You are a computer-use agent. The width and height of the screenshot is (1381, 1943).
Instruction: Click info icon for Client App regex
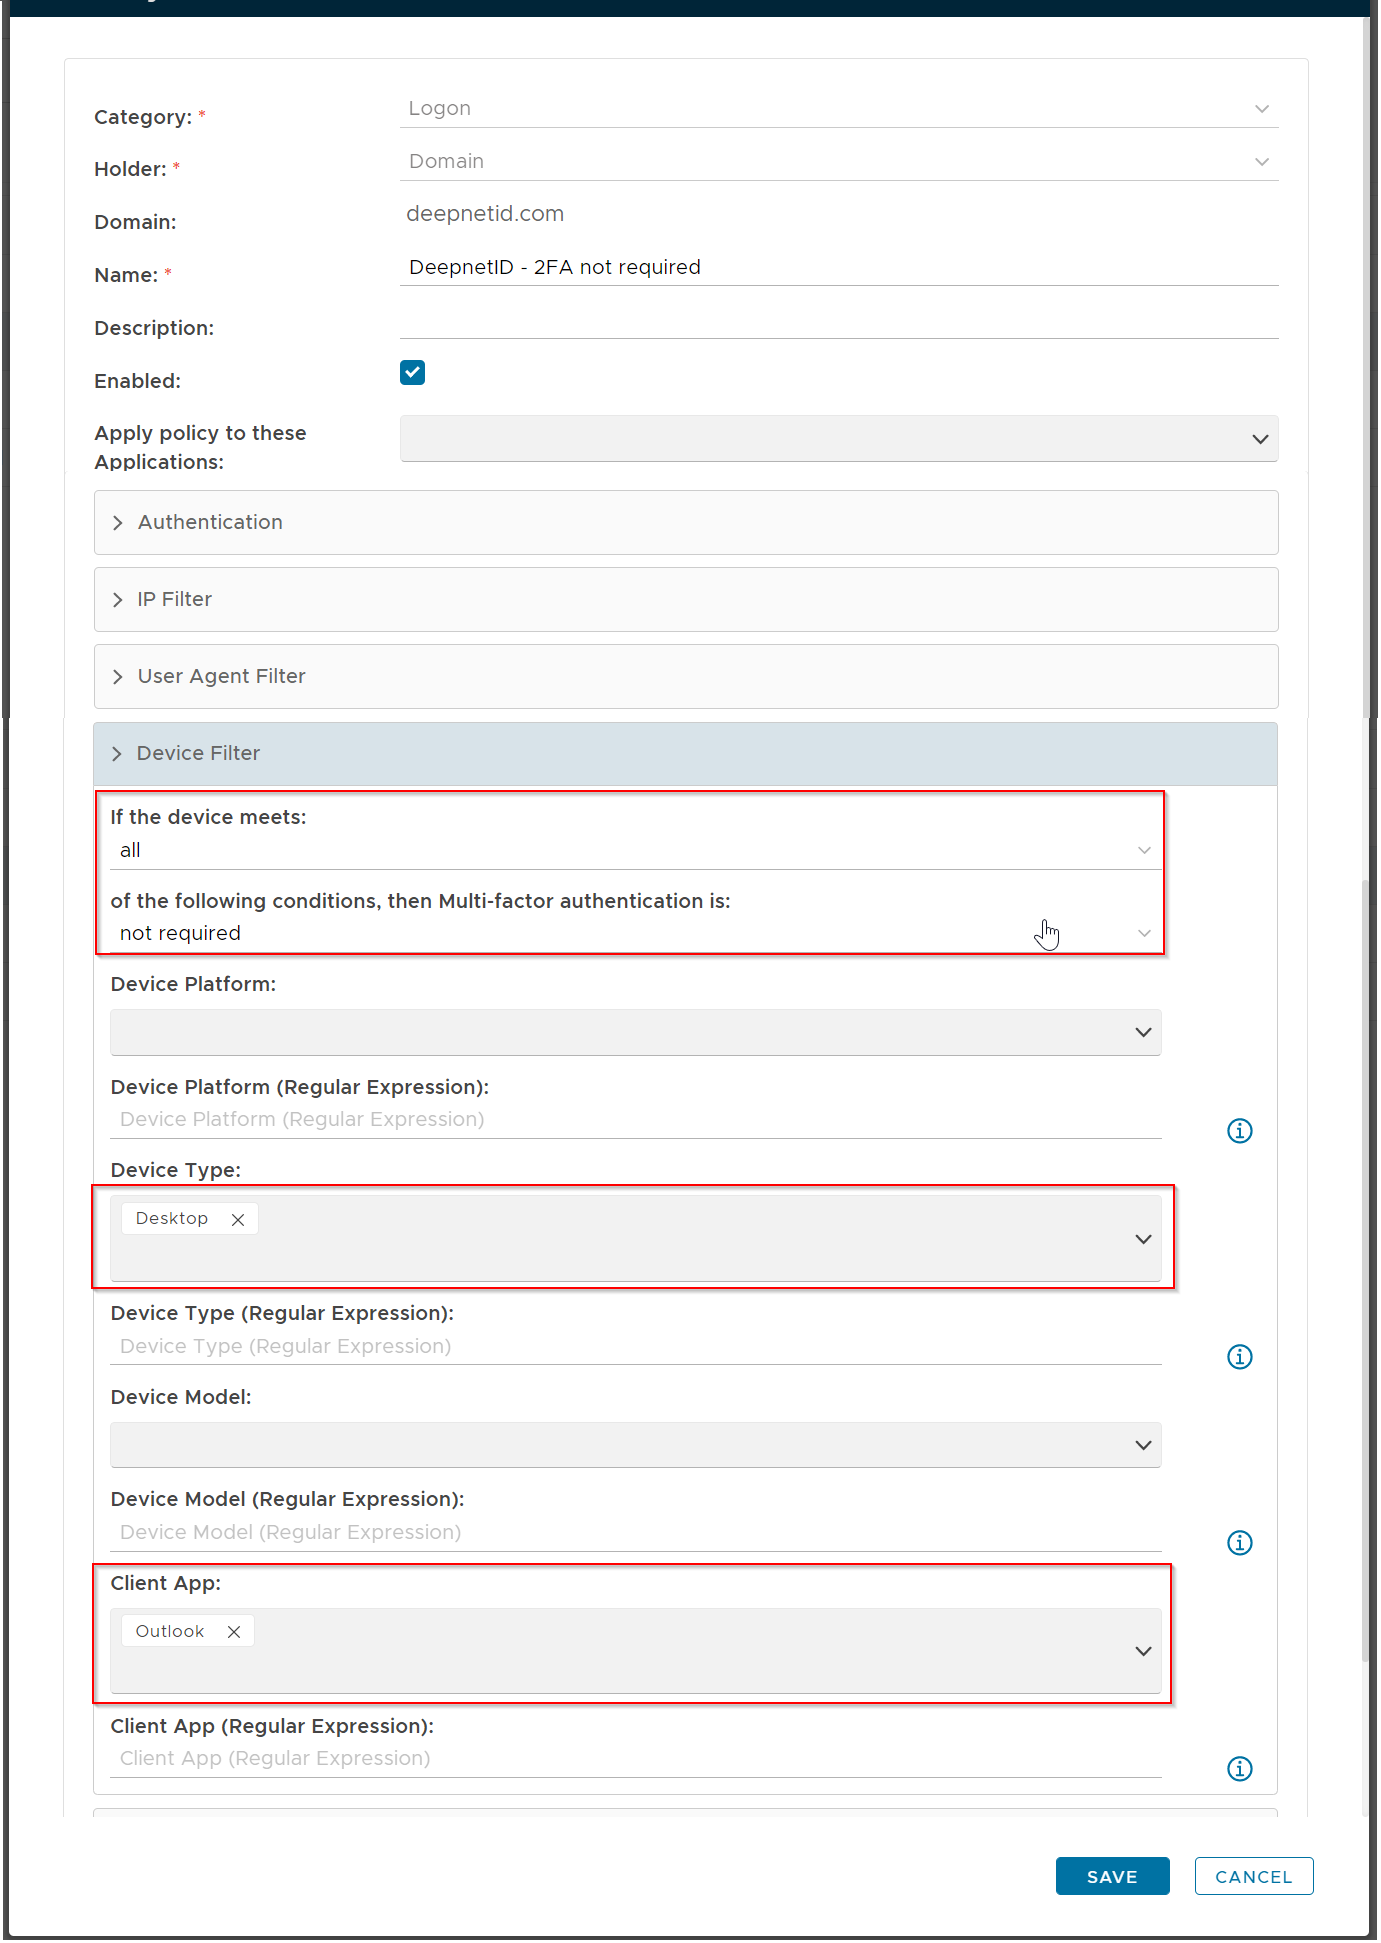tap(1239, 1769)
